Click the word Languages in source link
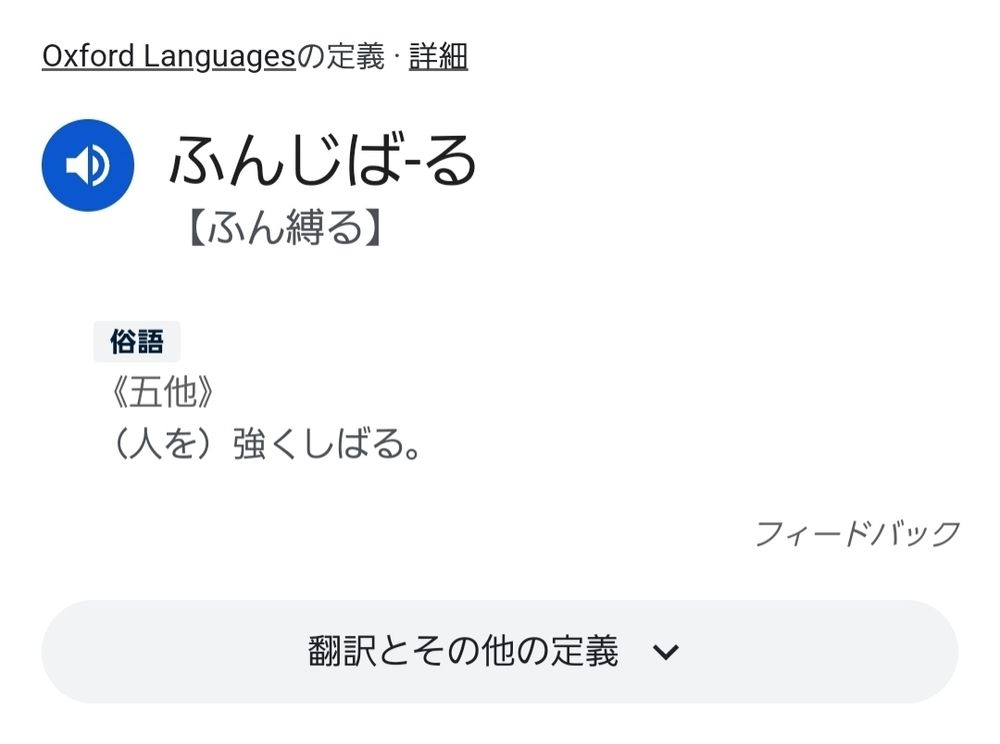 (x=219, y=56)
